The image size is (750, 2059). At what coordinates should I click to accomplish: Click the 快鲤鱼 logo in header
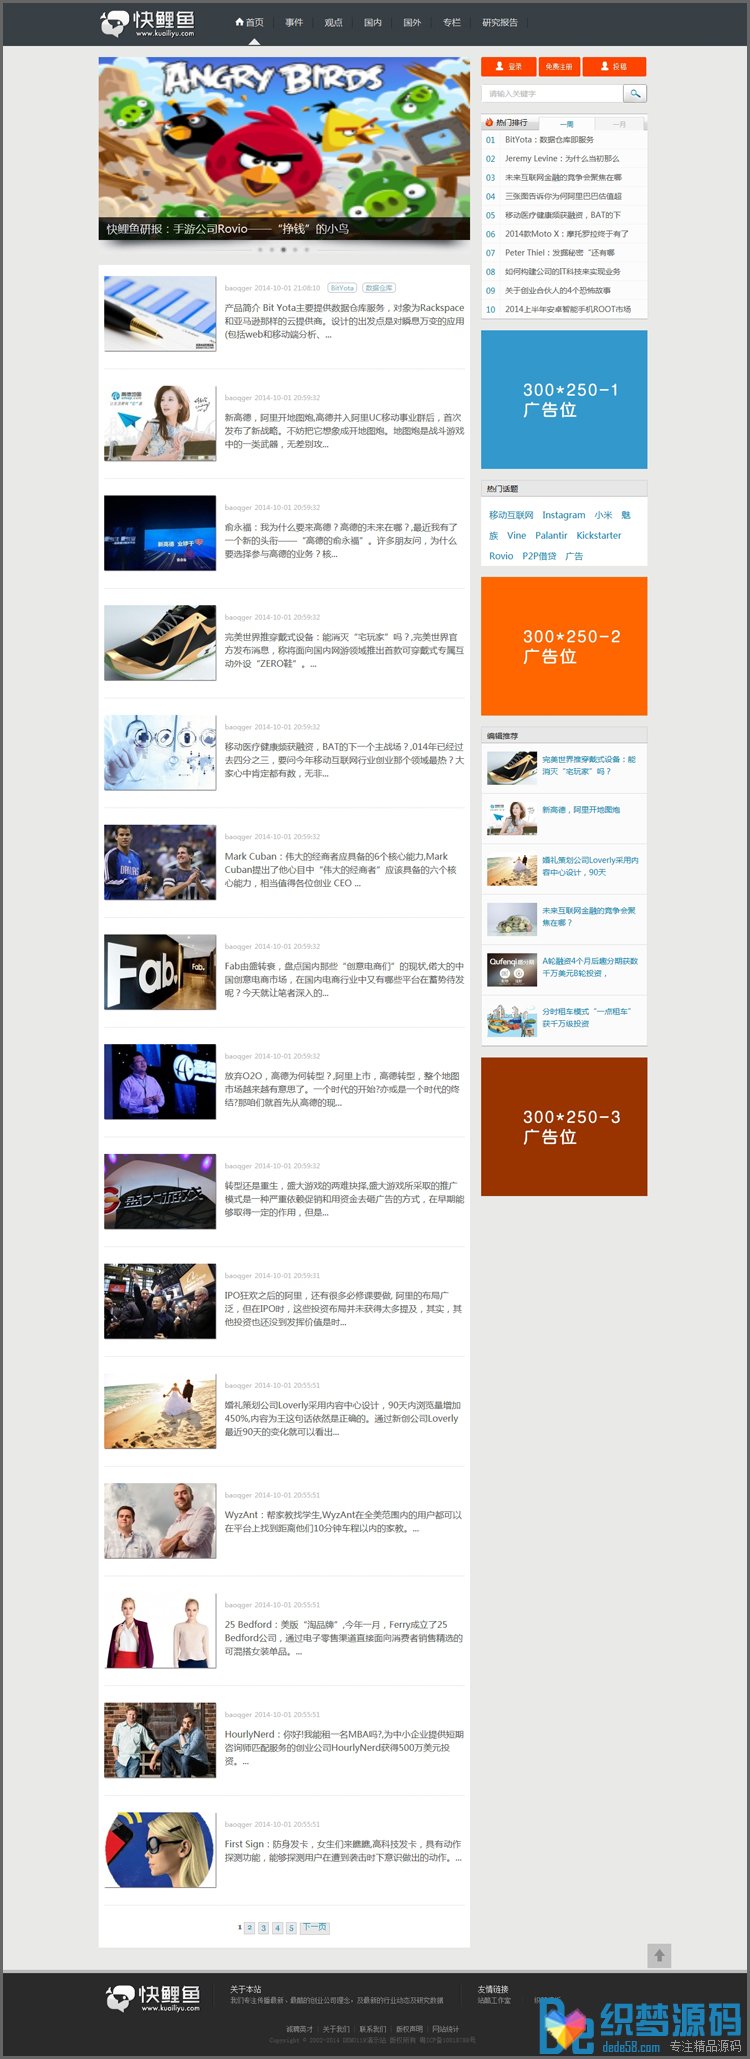148,23
